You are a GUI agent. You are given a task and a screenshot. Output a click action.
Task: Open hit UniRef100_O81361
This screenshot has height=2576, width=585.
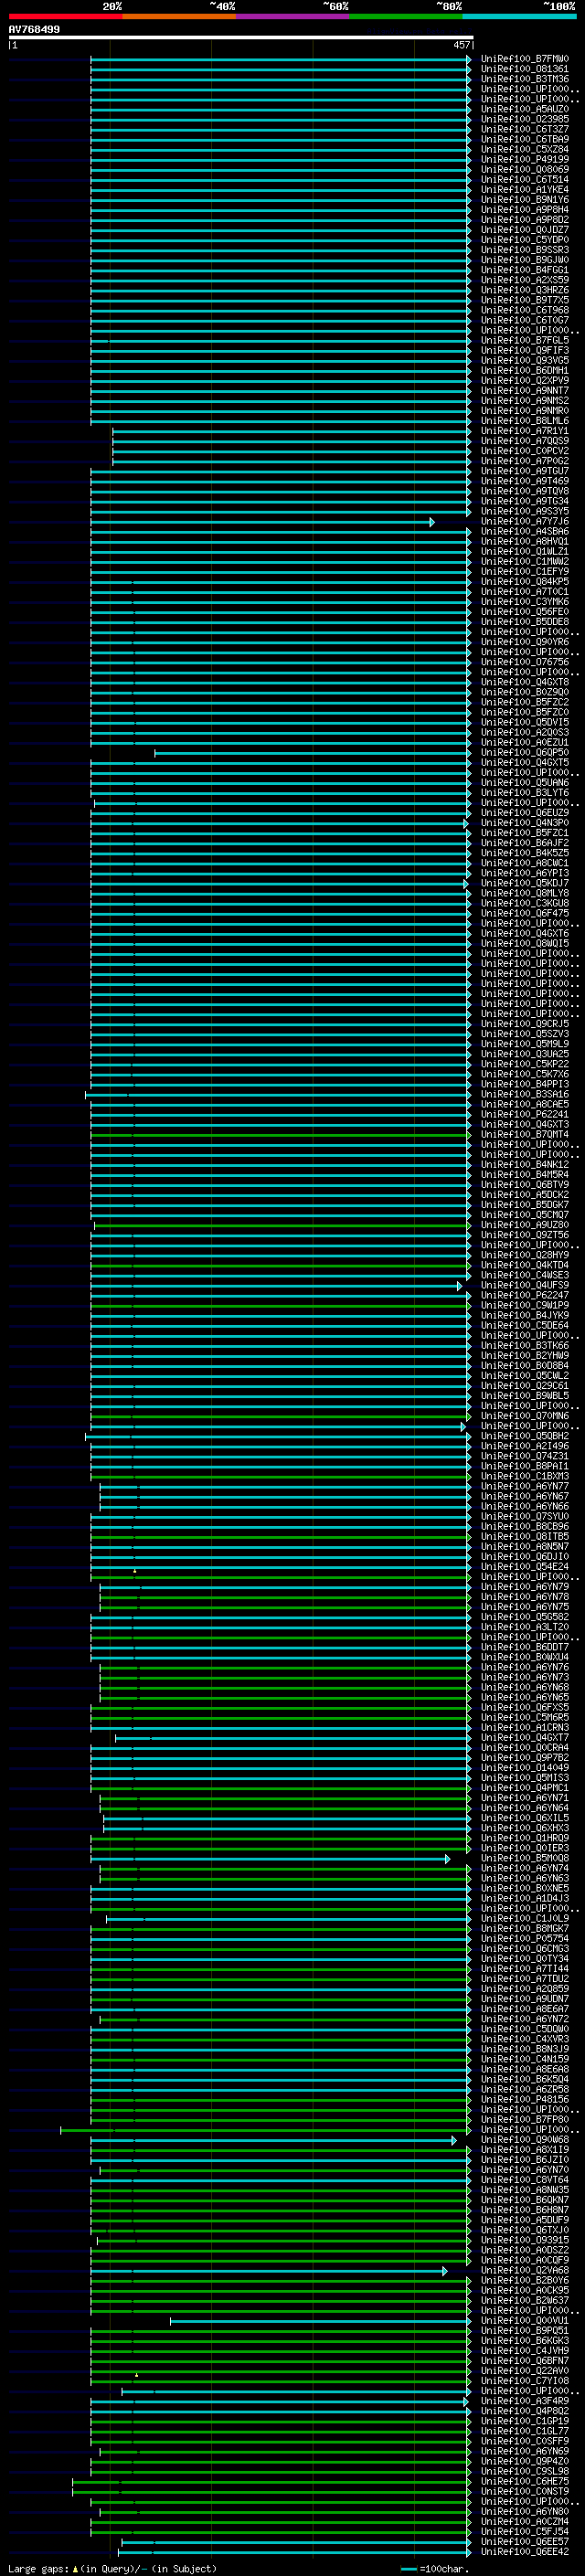point(525,69)
